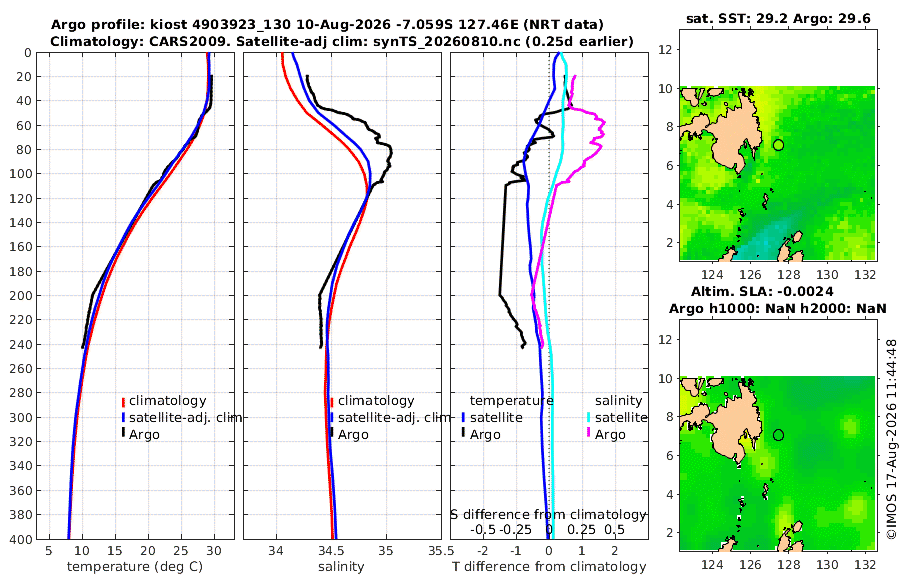Click magenta Argo salinity legend marker

click(x=588, y=432)
